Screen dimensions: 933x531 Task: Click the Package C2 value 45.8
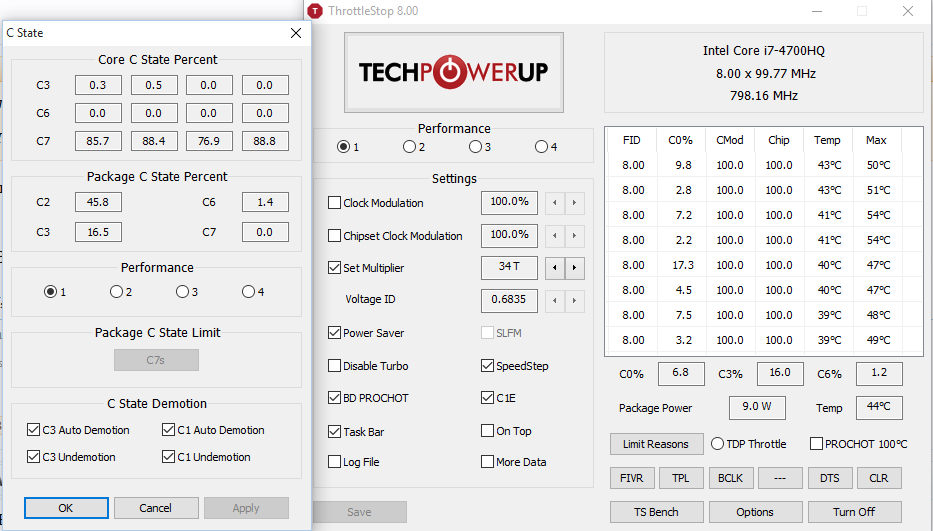pyautogui.click(x=98, y=202)
